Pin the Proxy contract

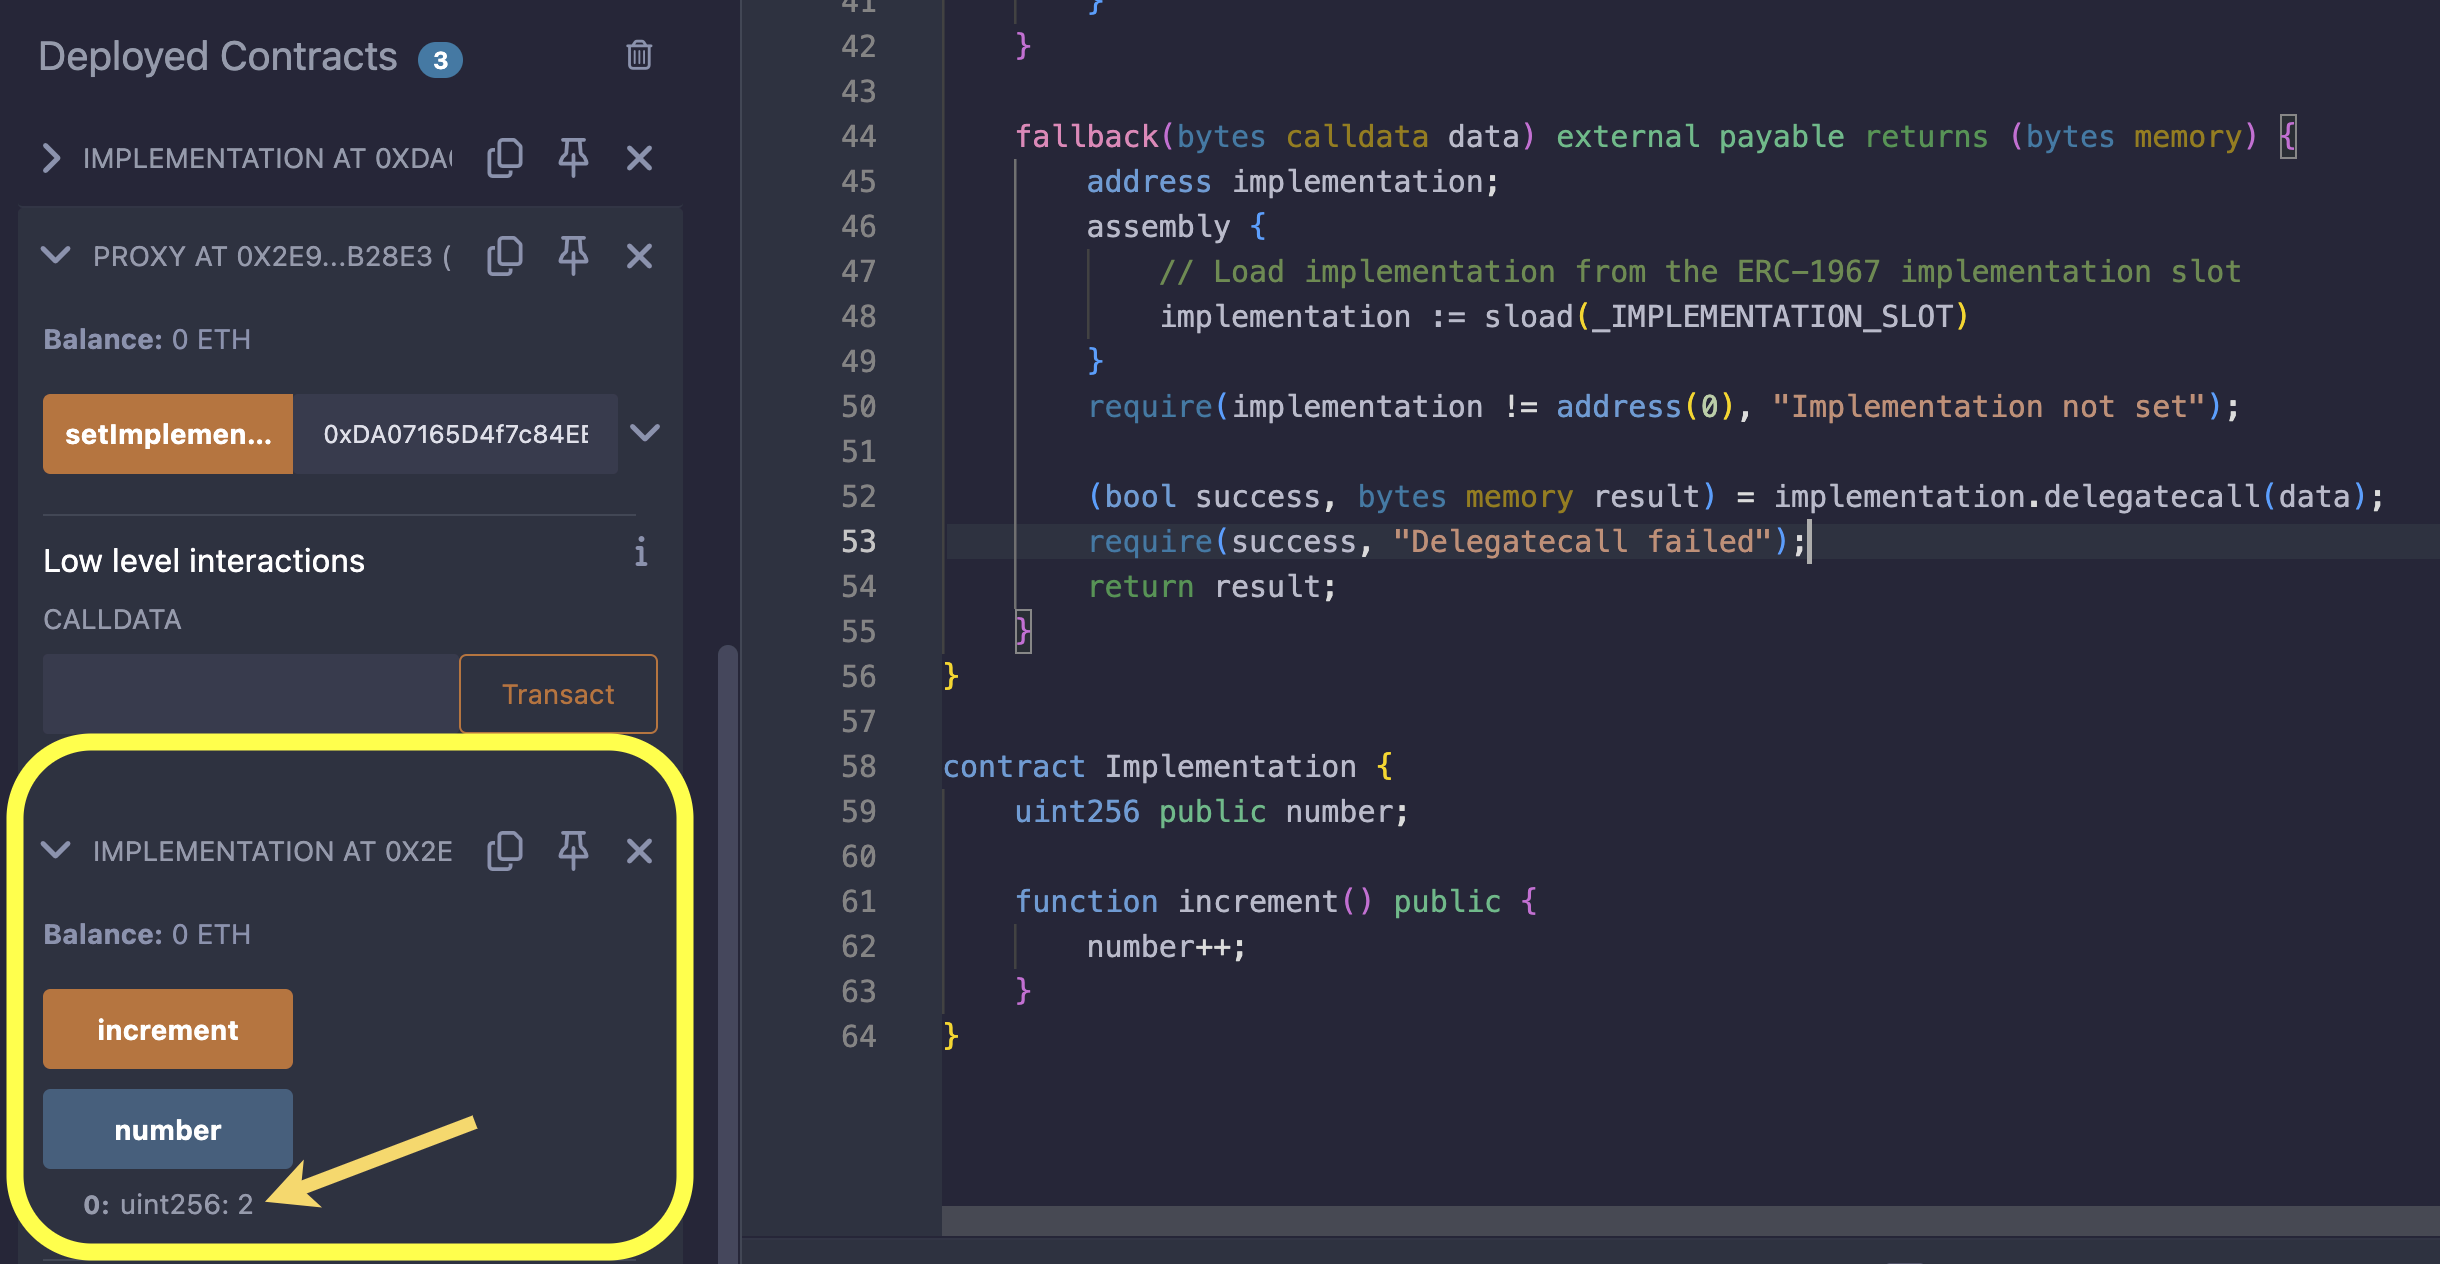[x=573, y=256]
